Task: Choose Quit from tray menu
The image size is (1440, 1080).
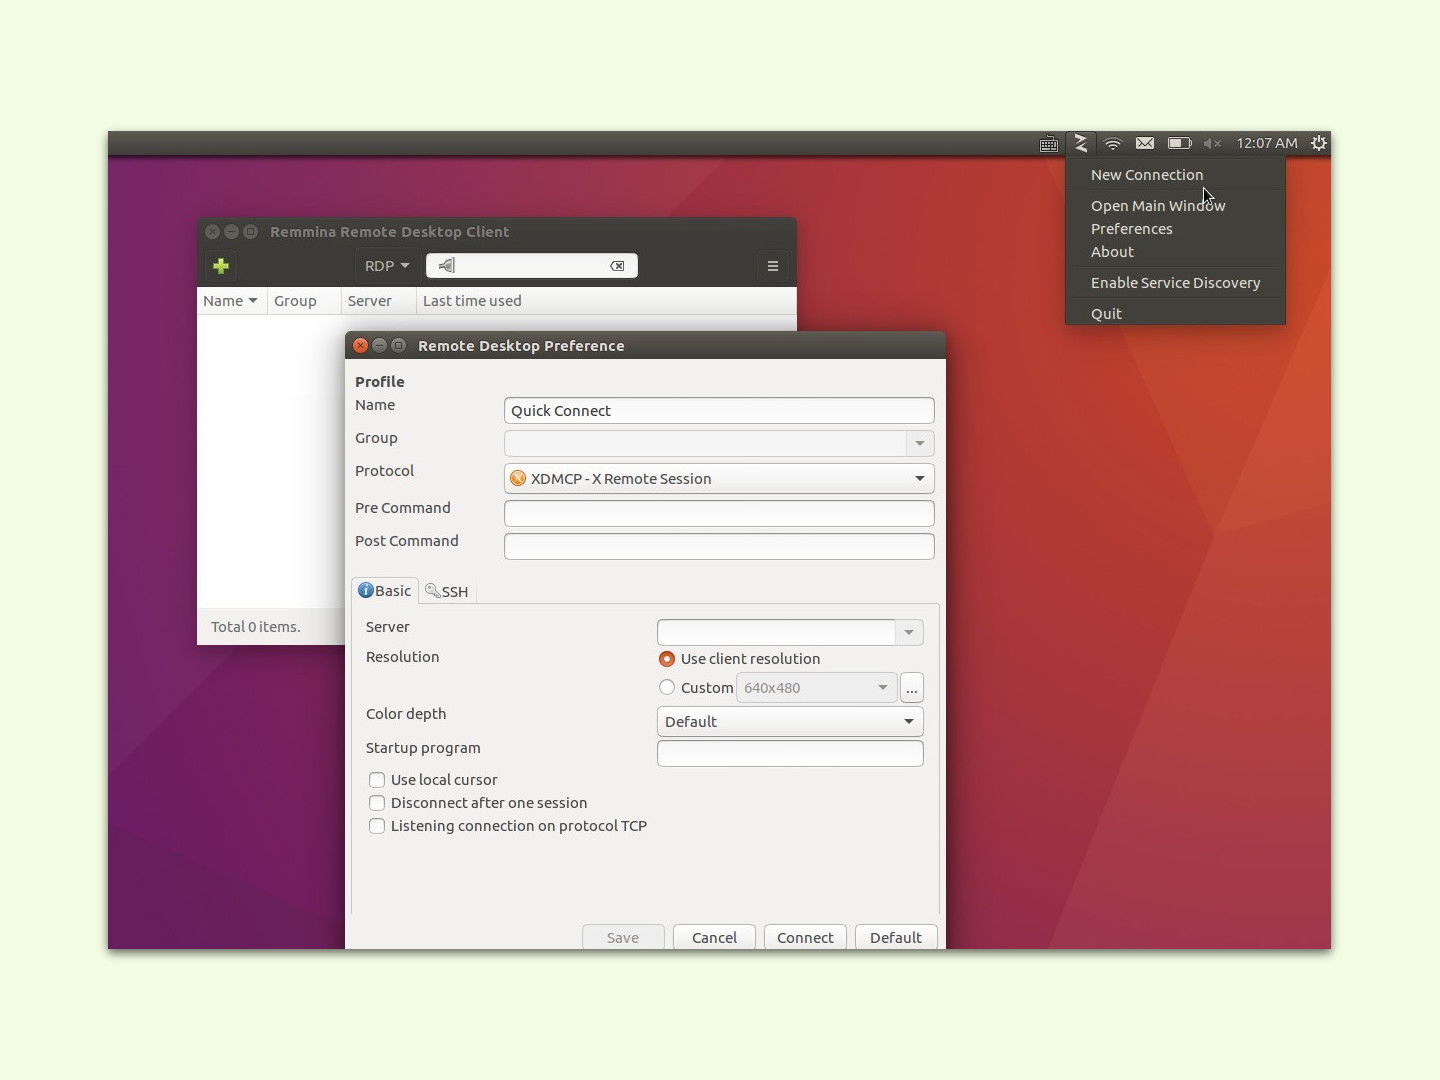Action: 1106,314
